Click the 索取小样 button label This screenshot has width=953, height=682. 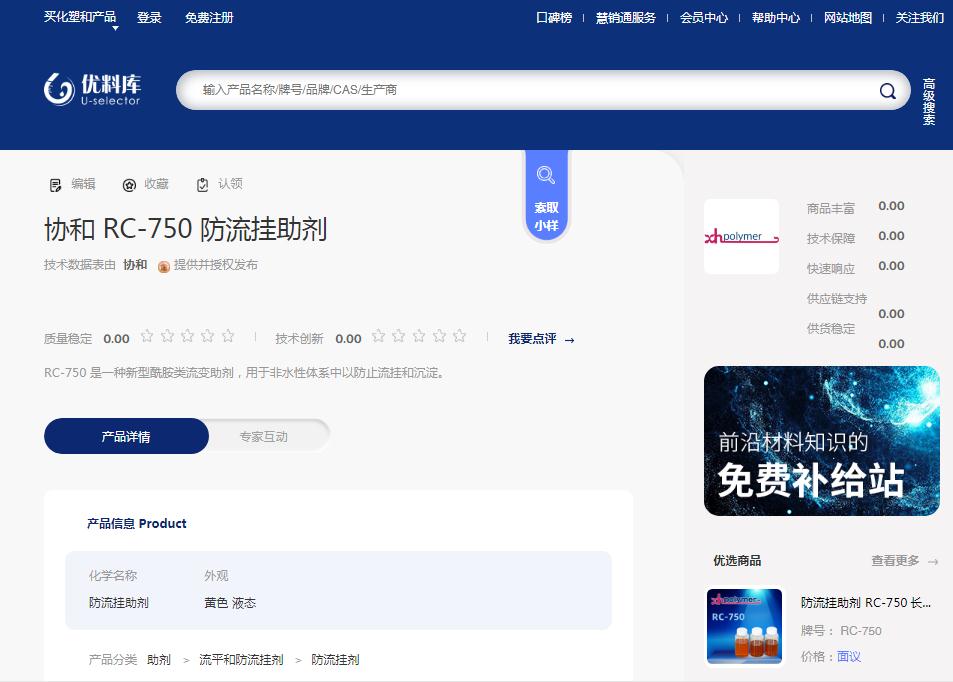point(546,216)
